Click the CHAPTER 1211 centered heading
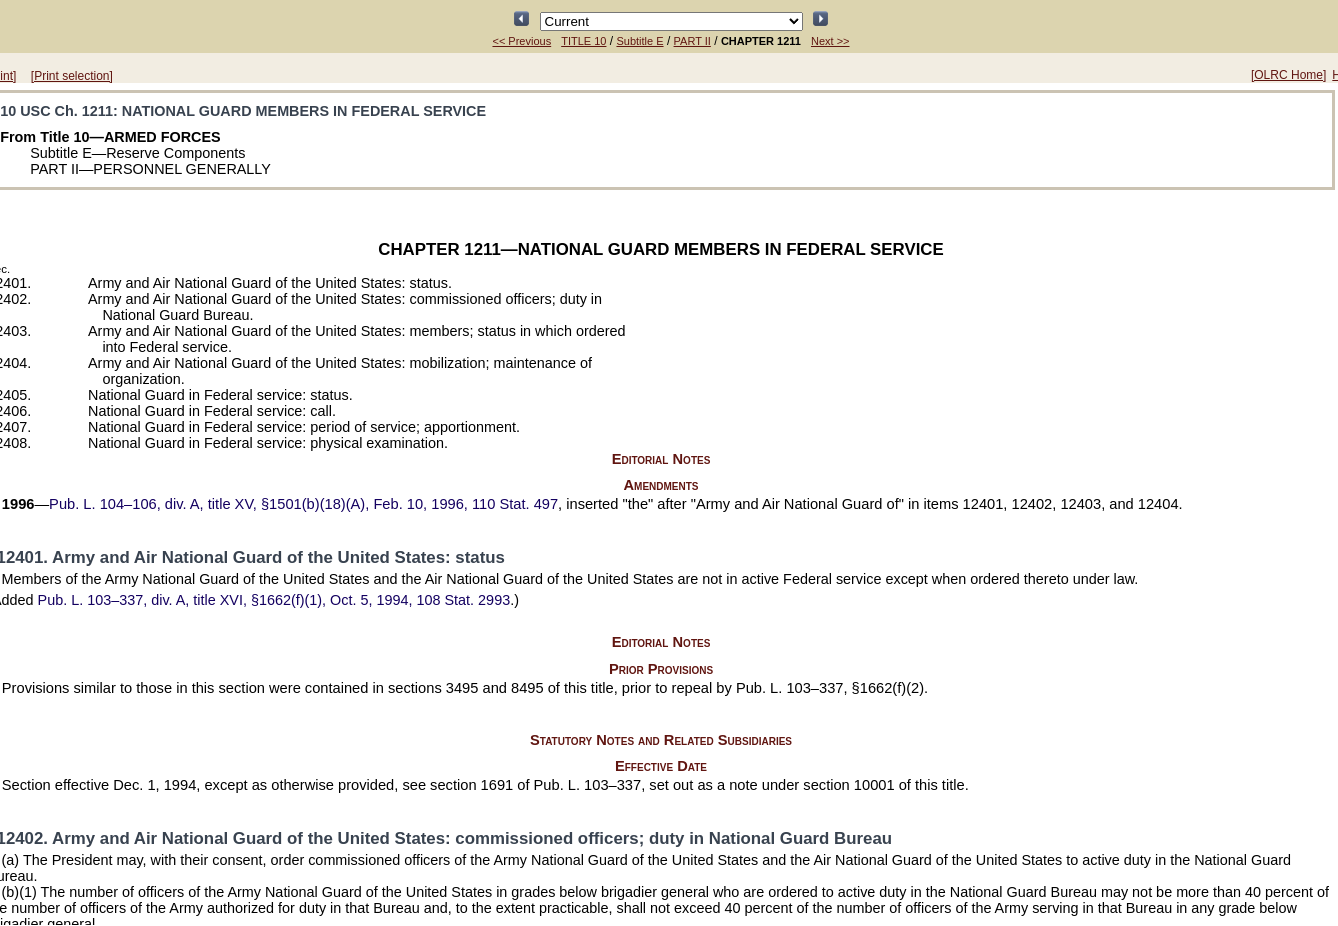 coord(660,249)
